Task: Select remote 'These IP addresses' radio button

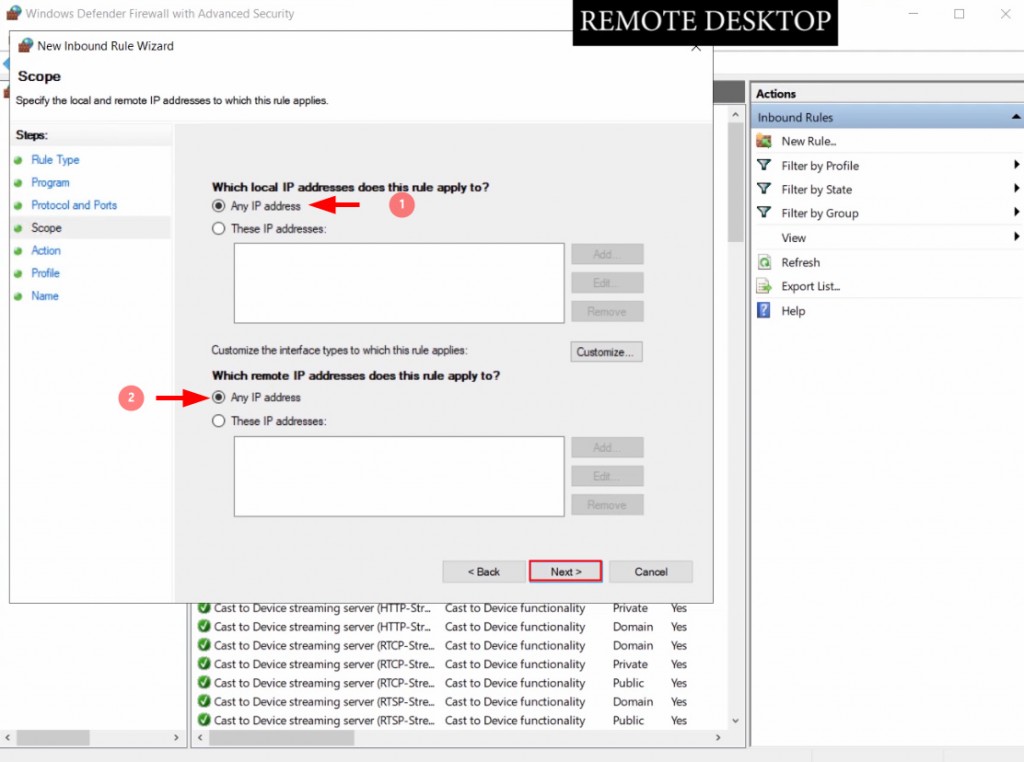Action: coord(219,421)
